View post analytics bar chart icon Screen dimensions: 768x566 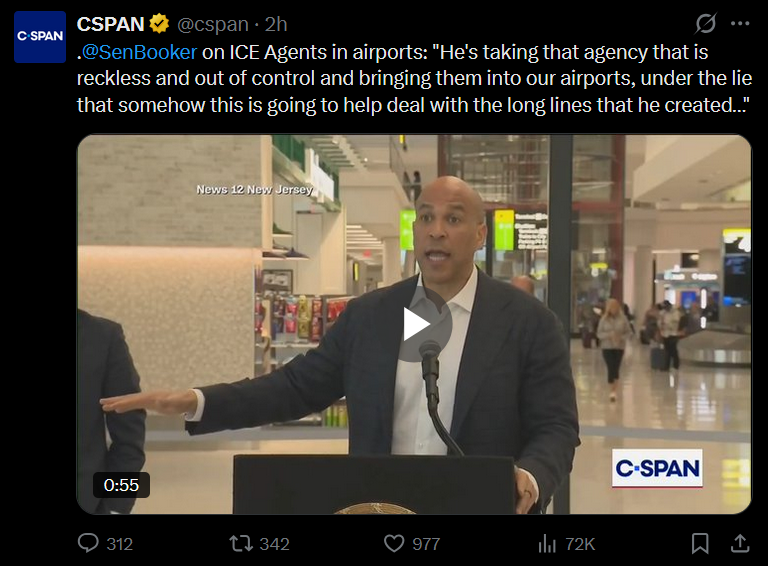pyautogui.click(x=547, y=543)
